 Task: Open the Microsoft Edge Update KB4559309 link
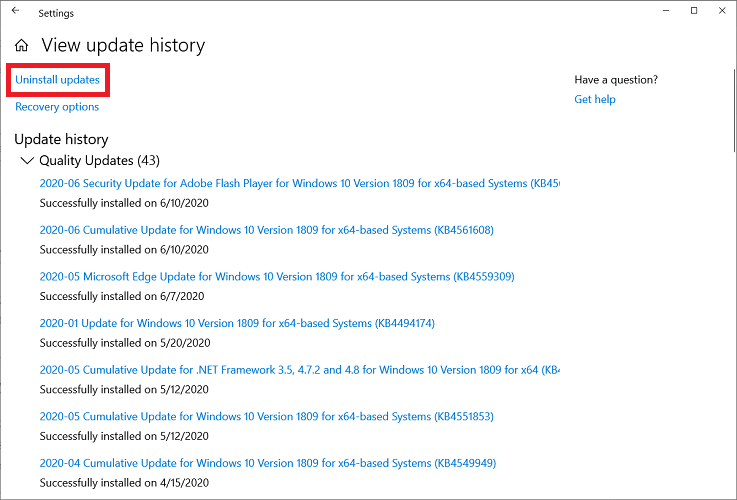click(277, 277)
